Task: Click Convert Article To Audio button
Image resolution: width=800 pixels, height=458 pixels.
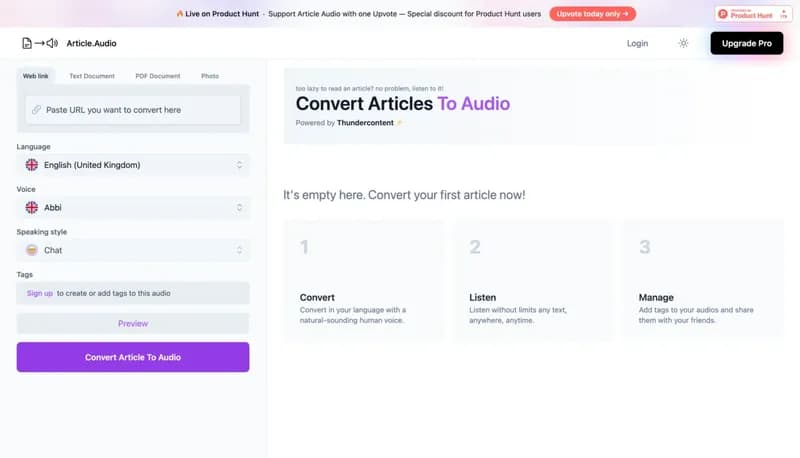Action: pyautogui.click(x=133, y=357)
